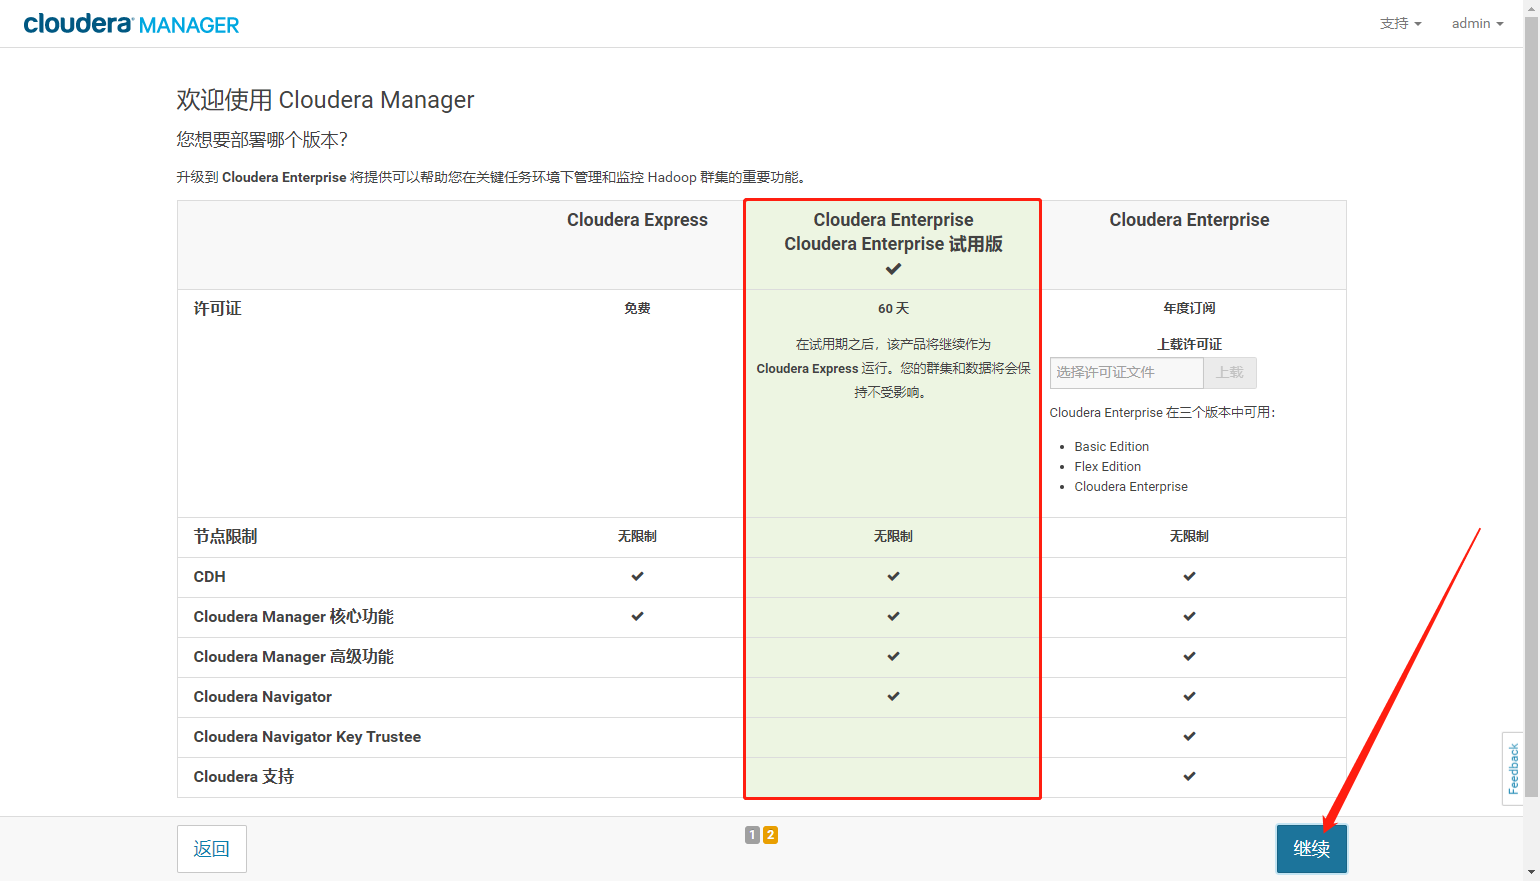Click the 60 天 trial duration text
Screen dimensions: 1540x881
point(893,308)
